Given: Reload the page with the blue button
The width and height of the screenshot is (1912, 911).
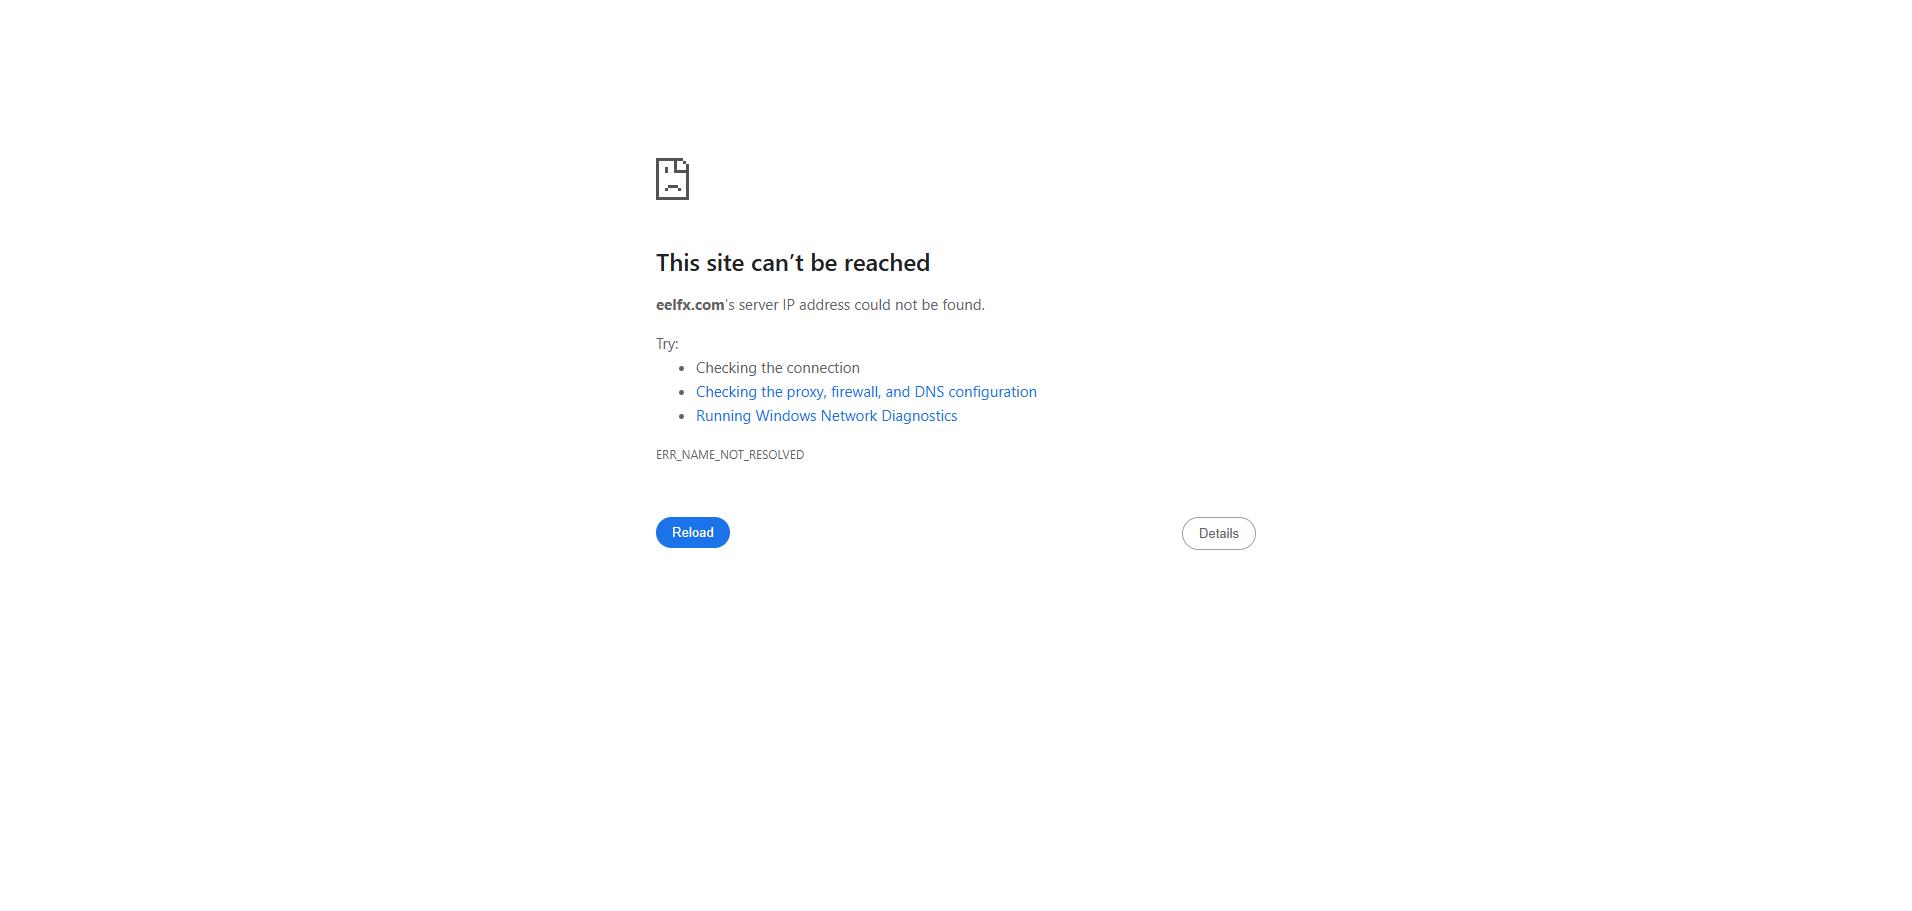Looking at the screenshot, I should (693, 533).
